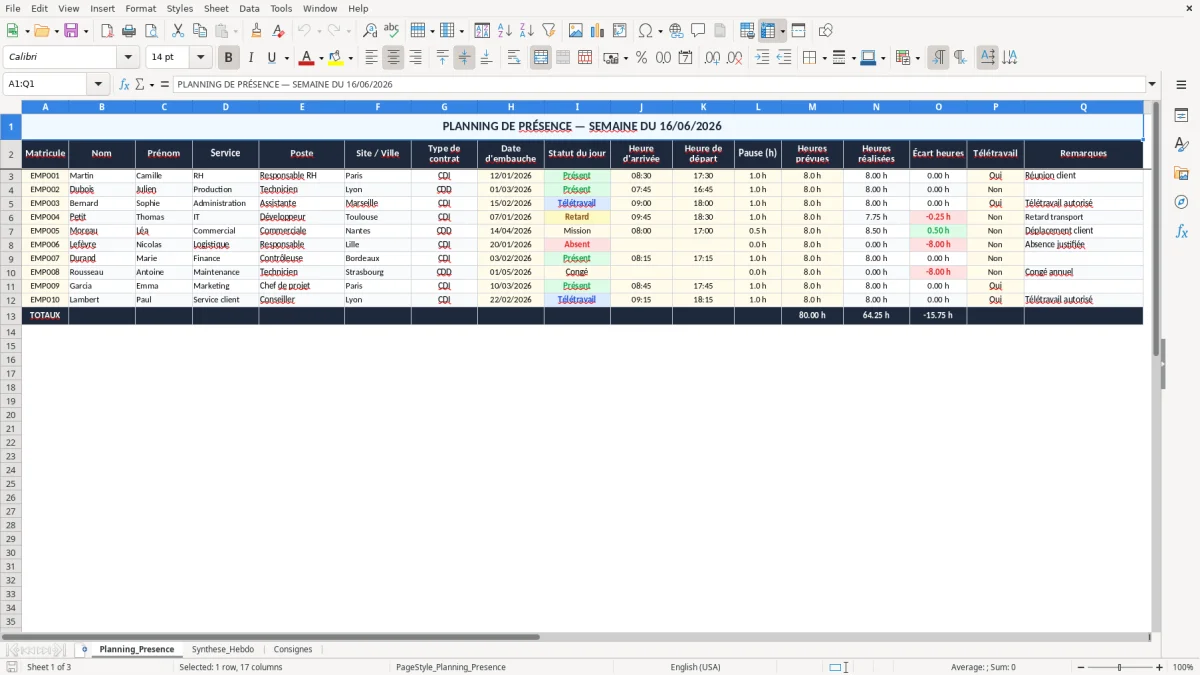The width and height of the screenshot is (1200, 675).
Task: Click the PageStyle_Planning_Presence status bar field
Action: 451,667
